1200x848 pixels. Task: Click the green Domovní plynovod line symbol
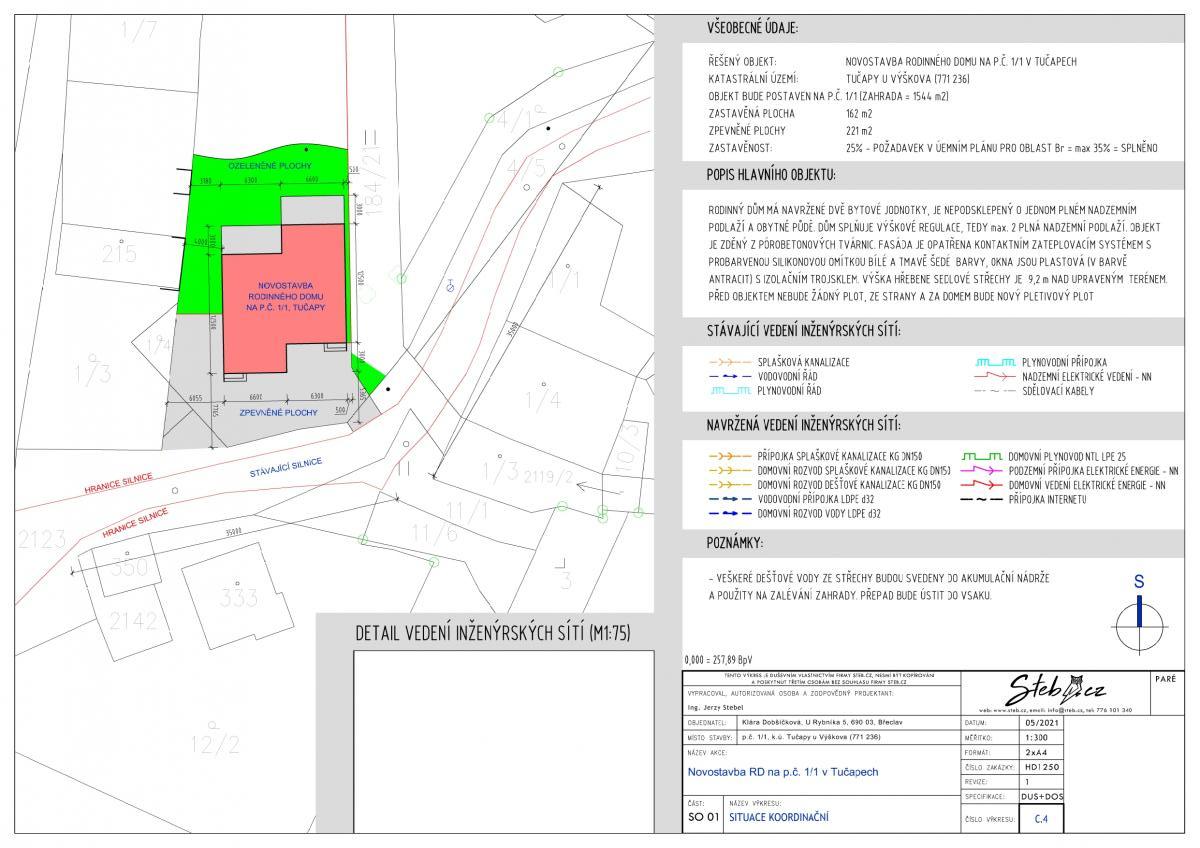point(982,455)
